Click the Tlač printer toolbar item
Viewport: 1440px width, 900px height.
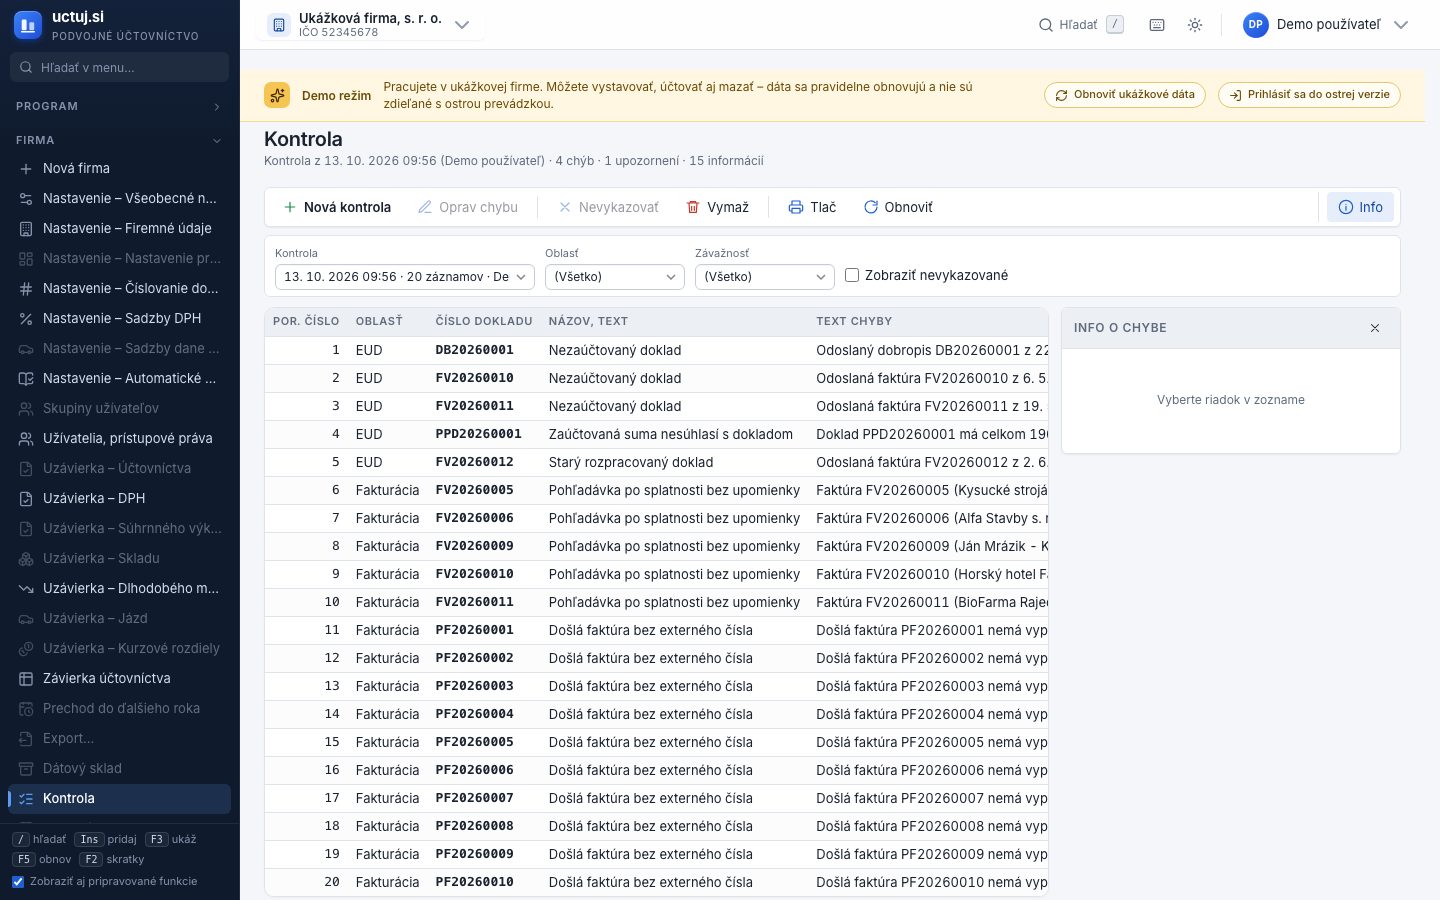(812, 207)
